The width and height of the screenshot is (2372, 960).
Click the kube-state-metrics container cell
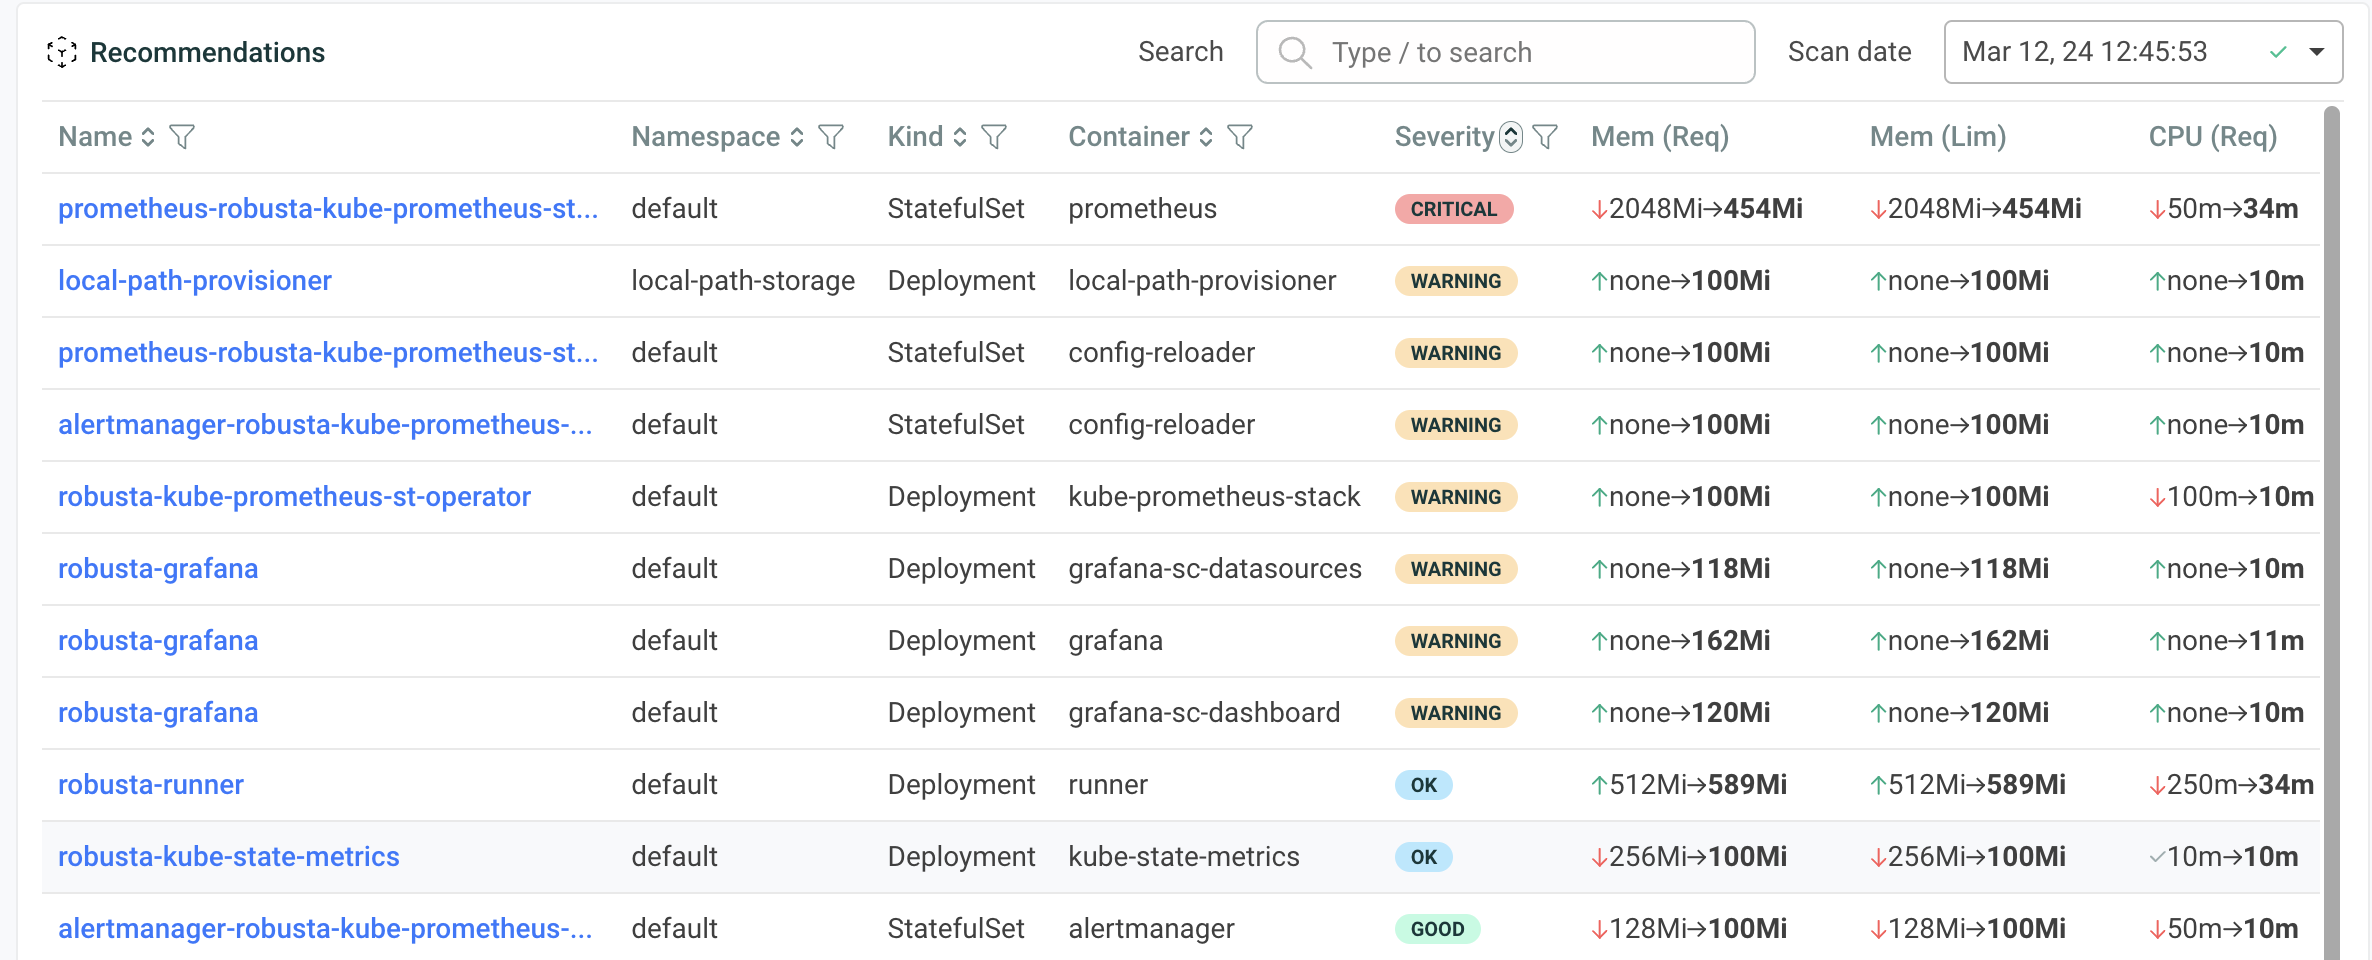click(x=1184, y=857)
